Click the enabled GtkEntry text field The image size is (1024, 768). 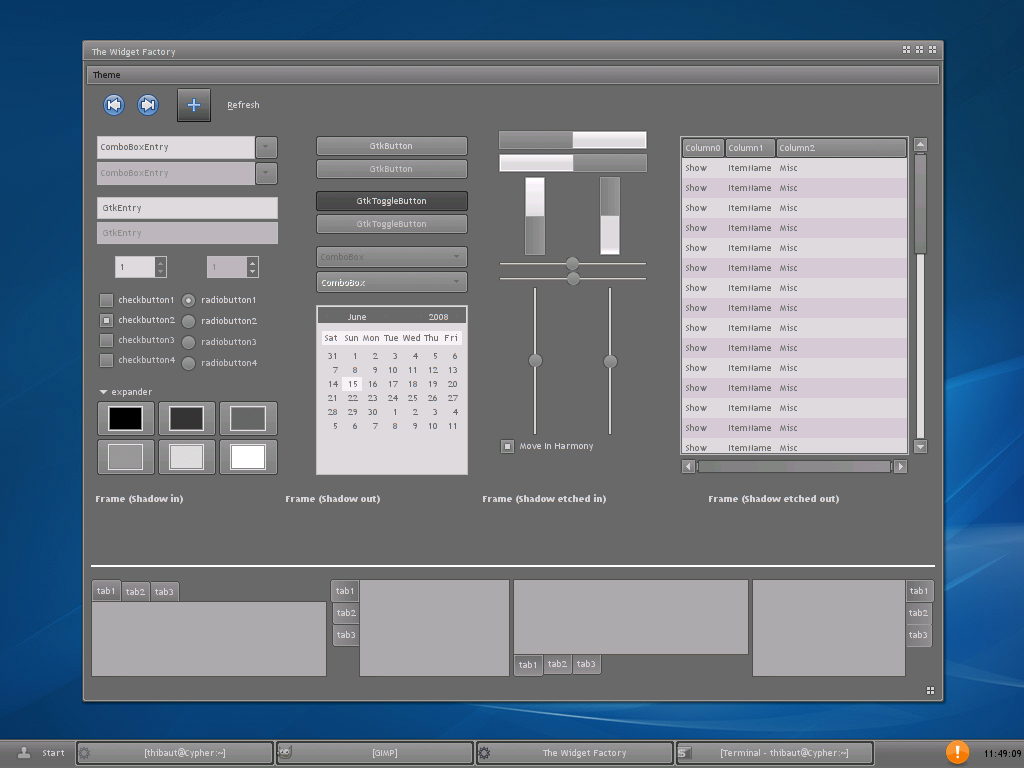pyautogui.click(x=187, y=208)
